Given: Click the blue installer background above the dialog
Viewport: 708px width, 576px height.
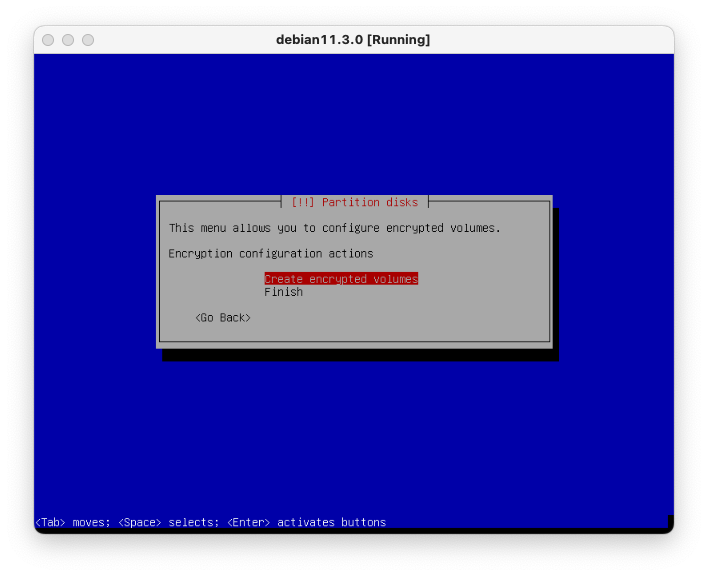Looking at the screenshot, I should click(353, 120).
